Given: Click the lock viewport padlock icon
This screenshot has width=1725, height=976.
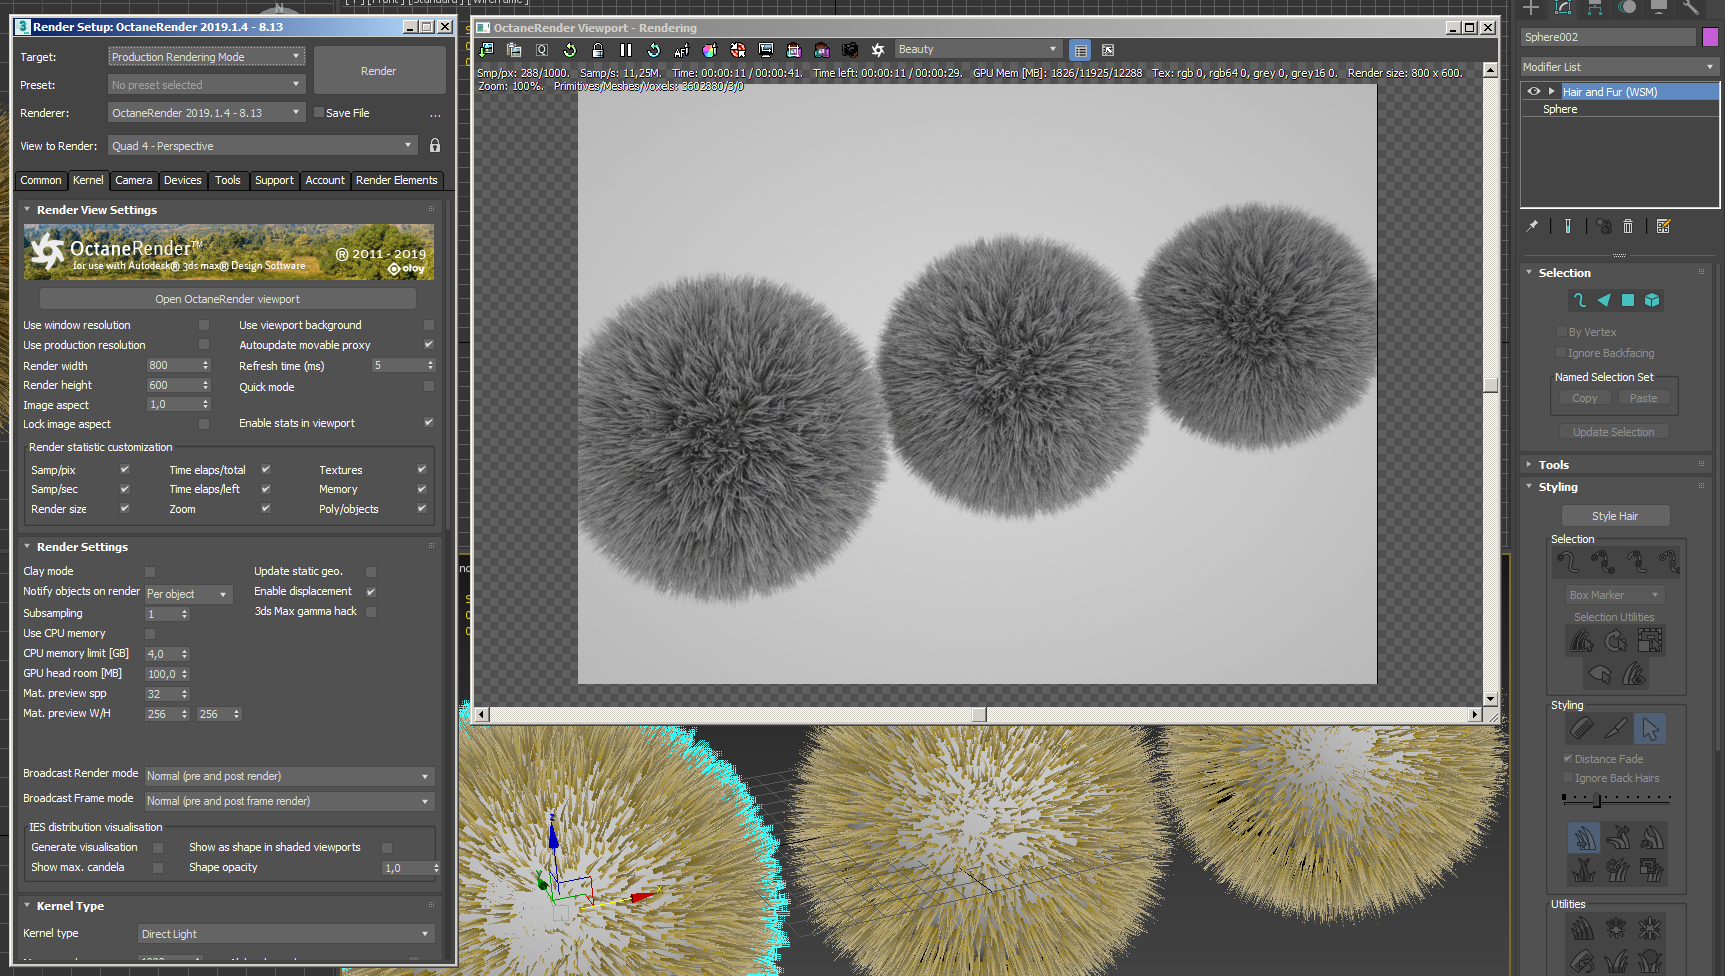Looking at the screenshot, I should coord(598,50).
